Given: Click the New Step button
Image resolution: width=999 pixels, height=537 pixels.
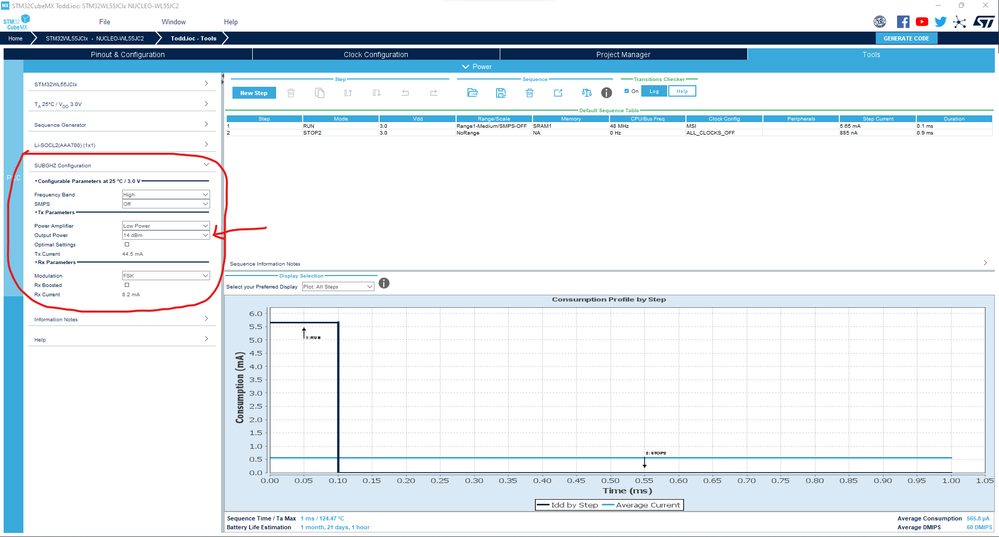Looking at the screenshot, I should click(254, 93).
